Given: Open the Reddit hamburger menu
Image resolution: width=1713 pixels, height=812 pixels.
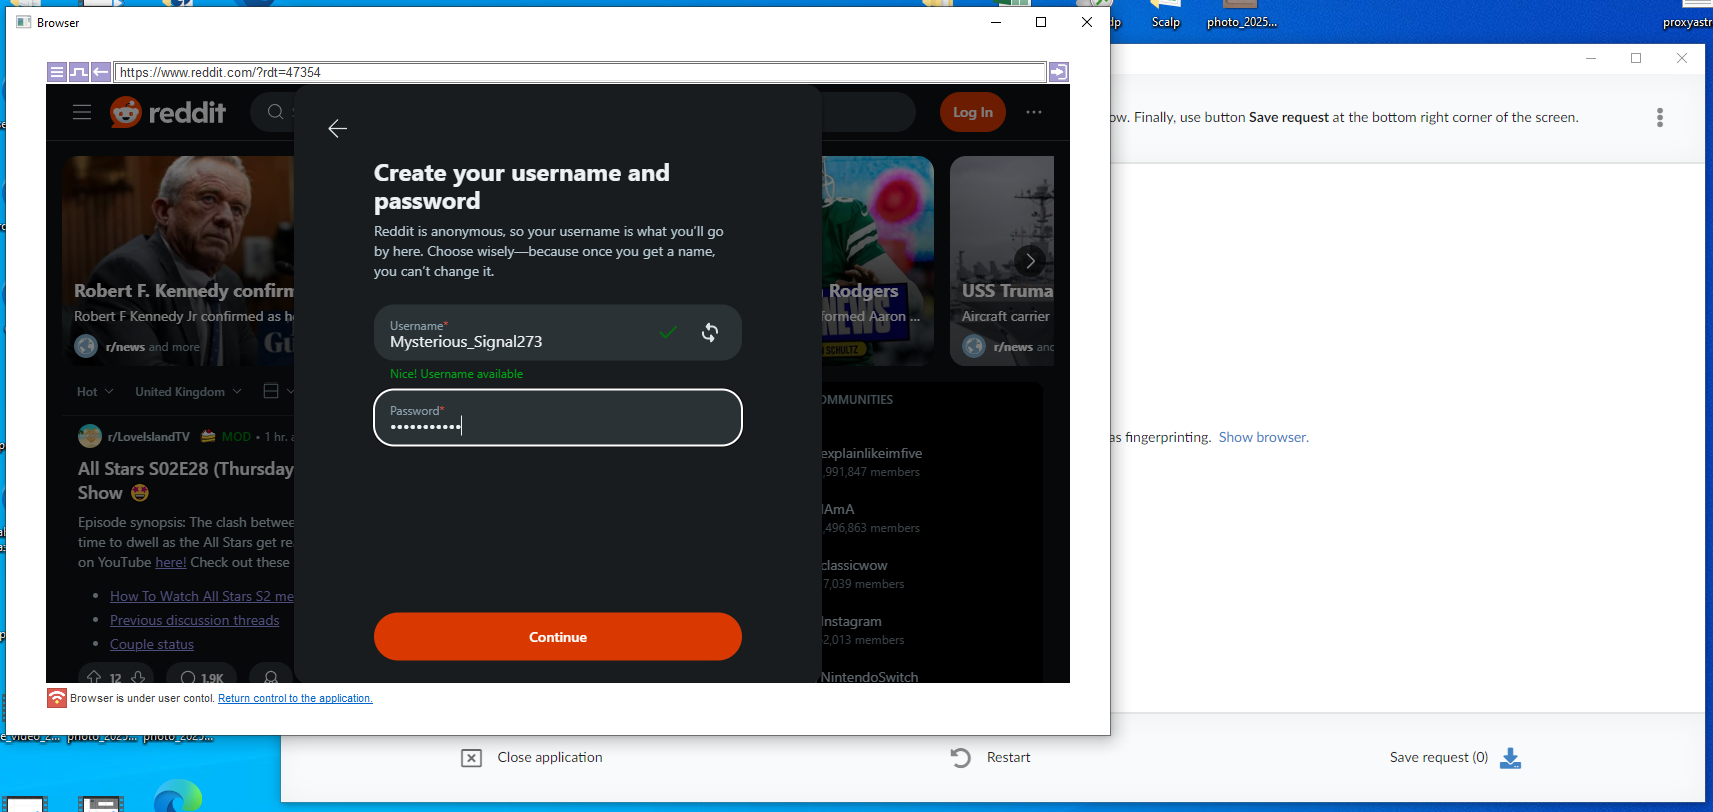Looking at the screenshot, I should tap(82, 112).
